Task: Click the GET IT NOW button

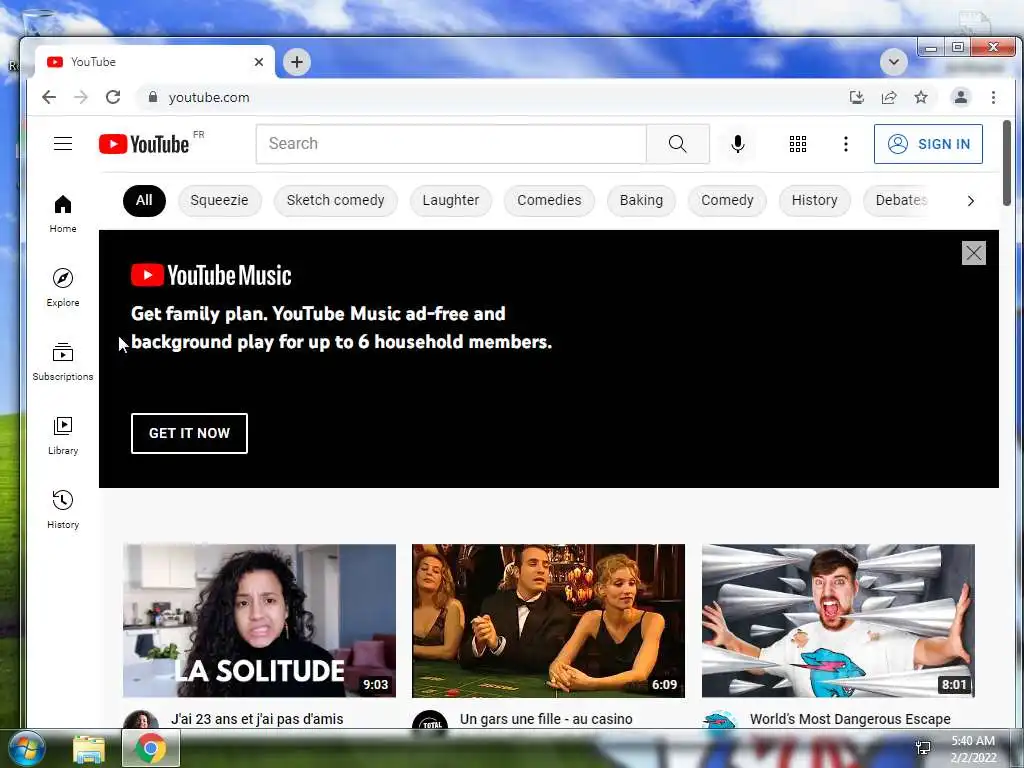Action: click(189, 433)
